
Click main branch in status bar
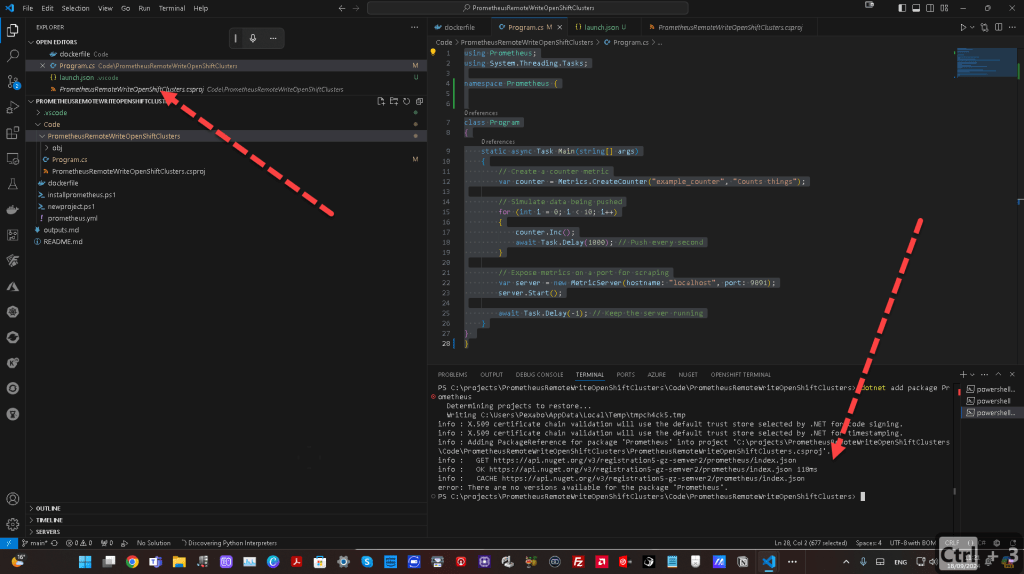[35, 543]
